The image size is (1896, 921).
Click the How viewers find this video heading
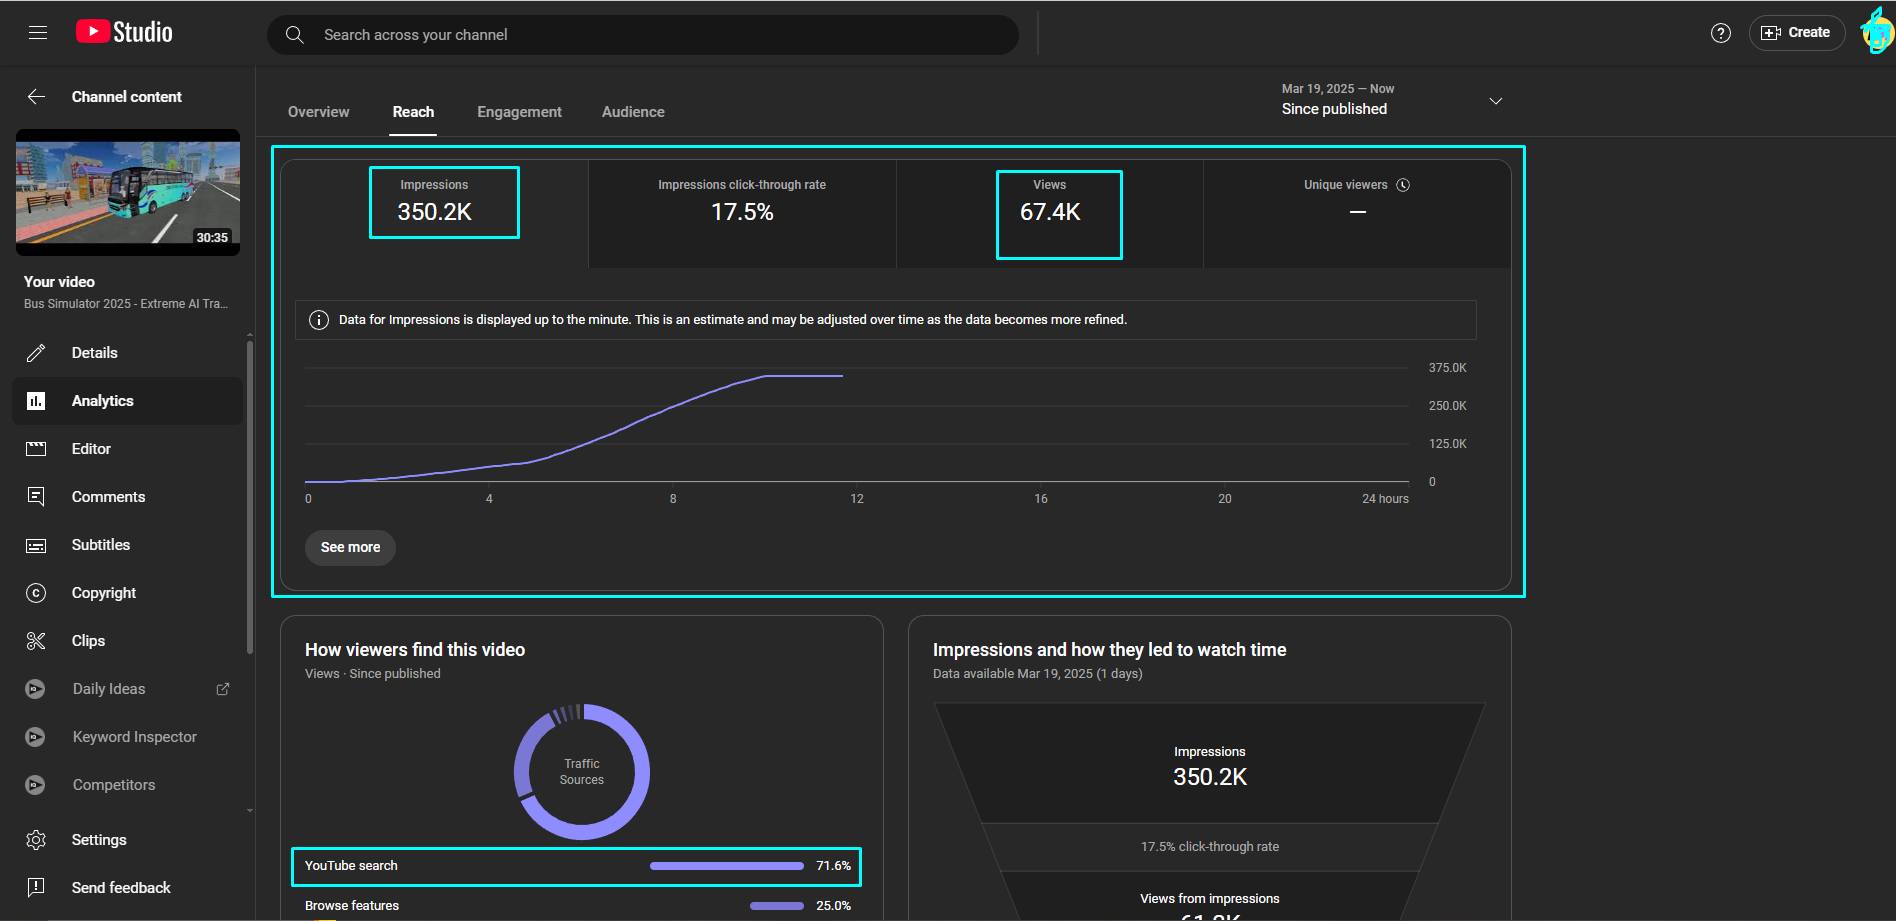(415, 650)
